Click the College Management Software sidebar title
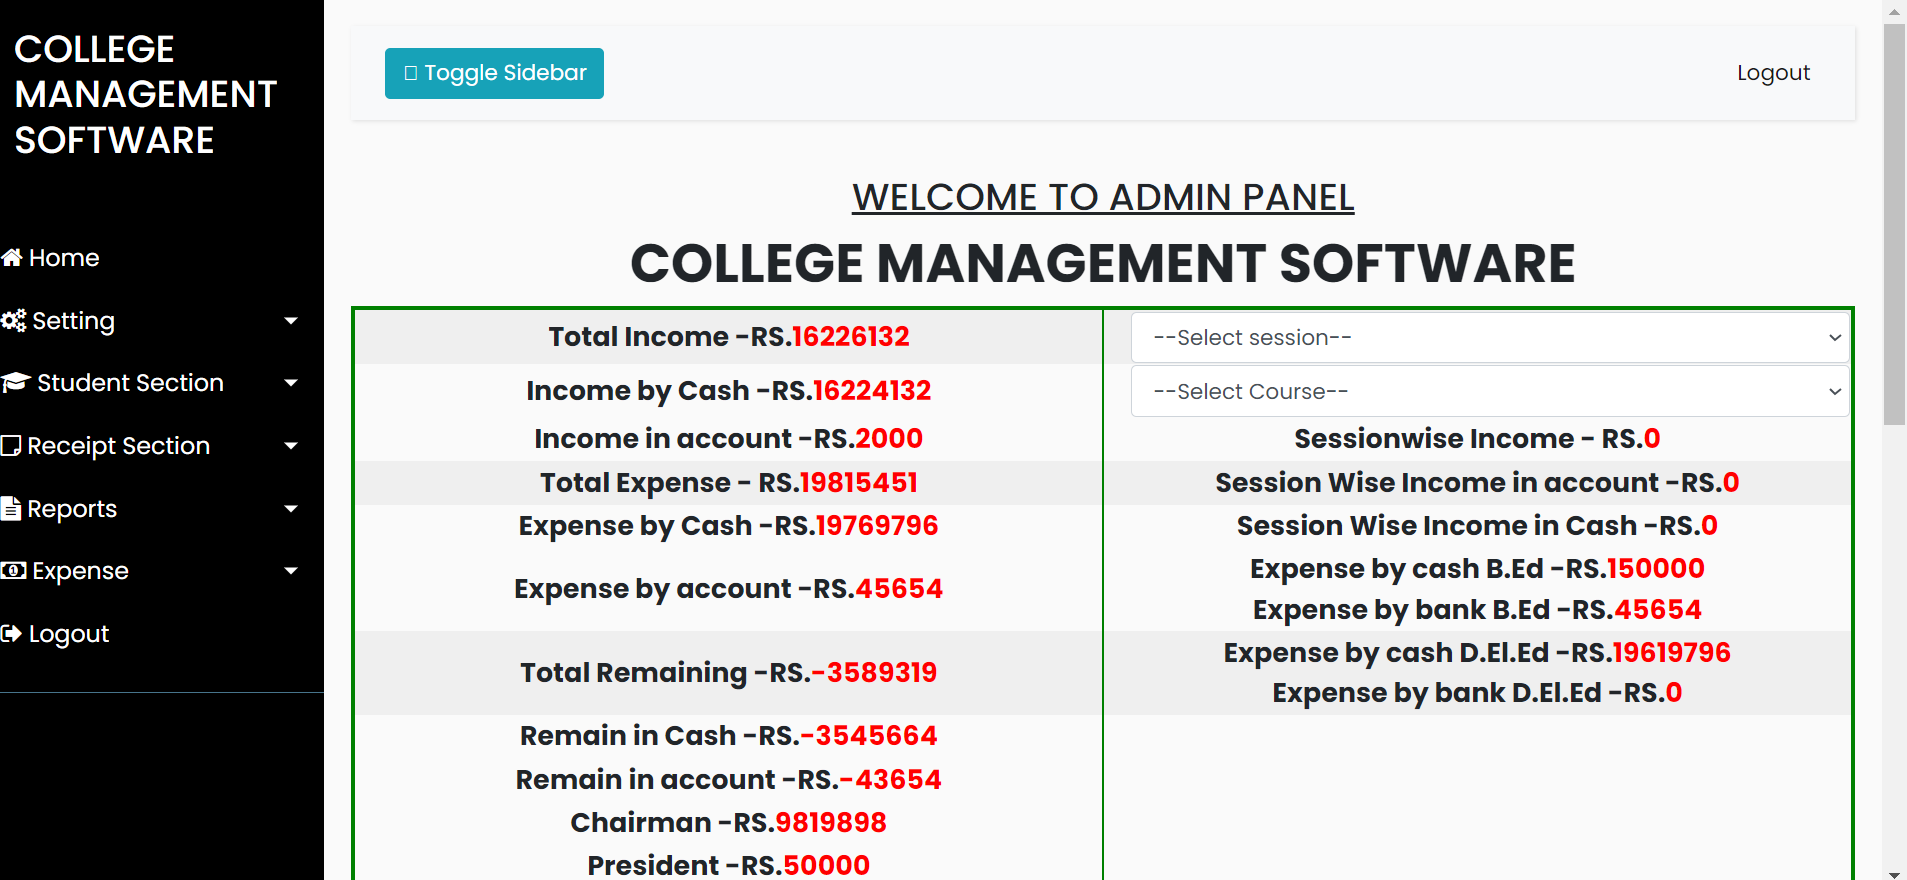 [x=145, y=95]
